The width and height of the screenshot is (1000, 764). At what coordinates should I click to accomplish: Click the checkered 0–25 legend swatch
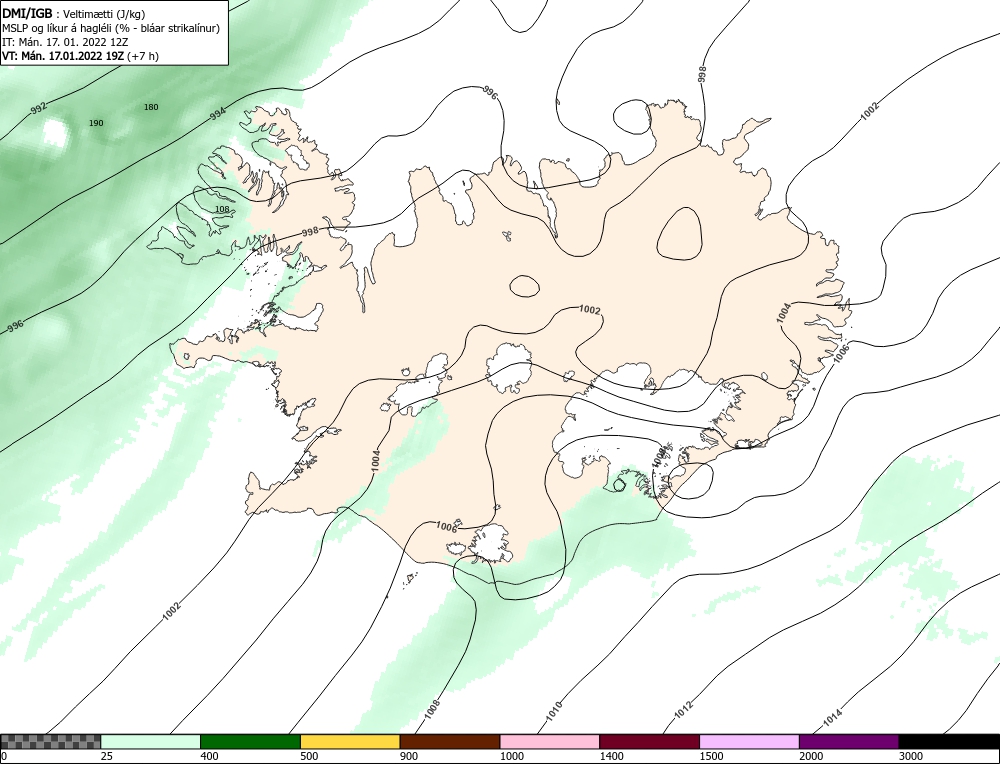coord(50,742)
